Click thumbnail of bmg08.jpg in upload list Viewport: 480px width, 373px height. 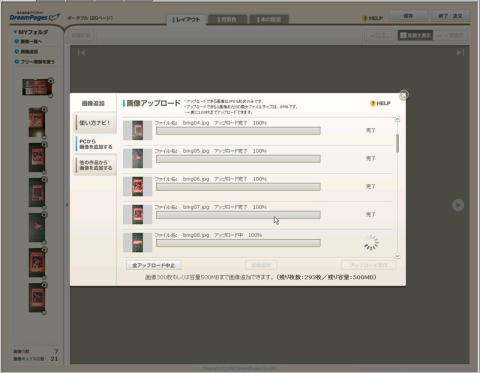(137, 242)
